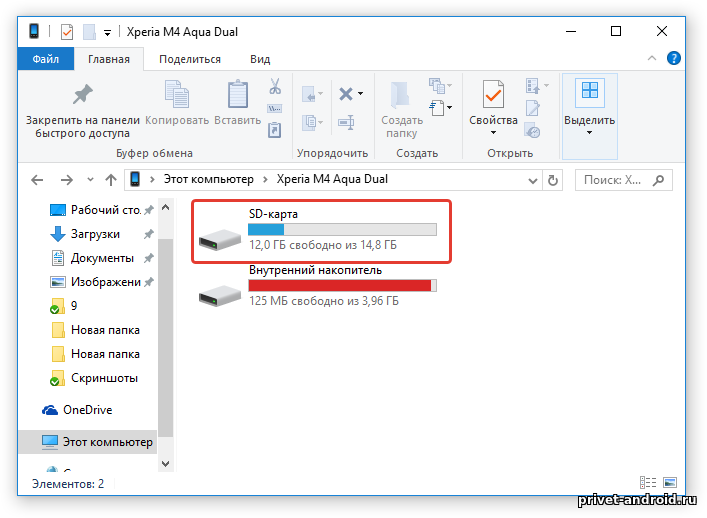Click the Help question mark icon
Image resolution: width=707 pixels, height=518 pixels.
coord(676,59)
